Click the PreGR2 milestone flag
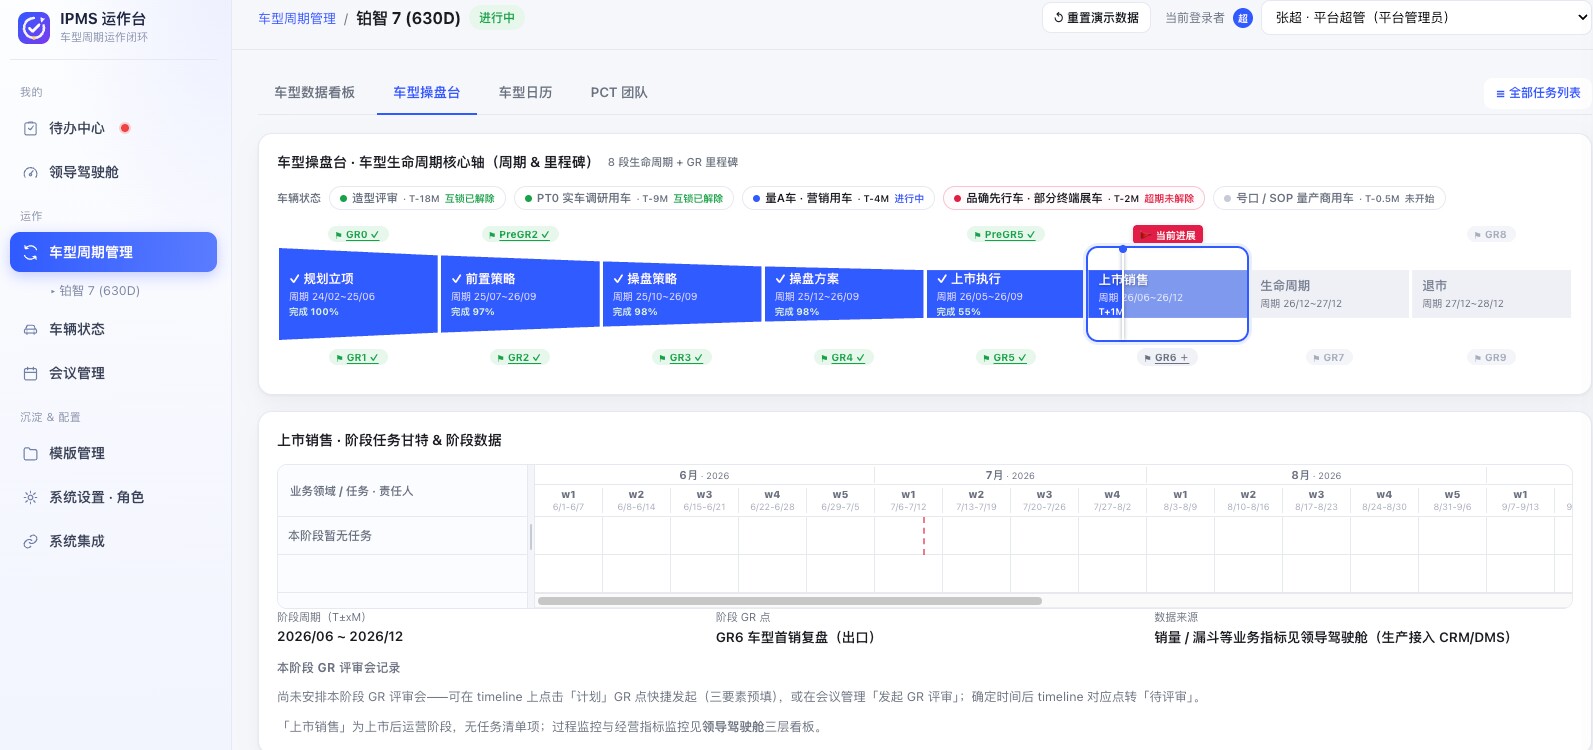This screenshot has width=1593, height=750. pyautogui.click(x=519, y=235)
